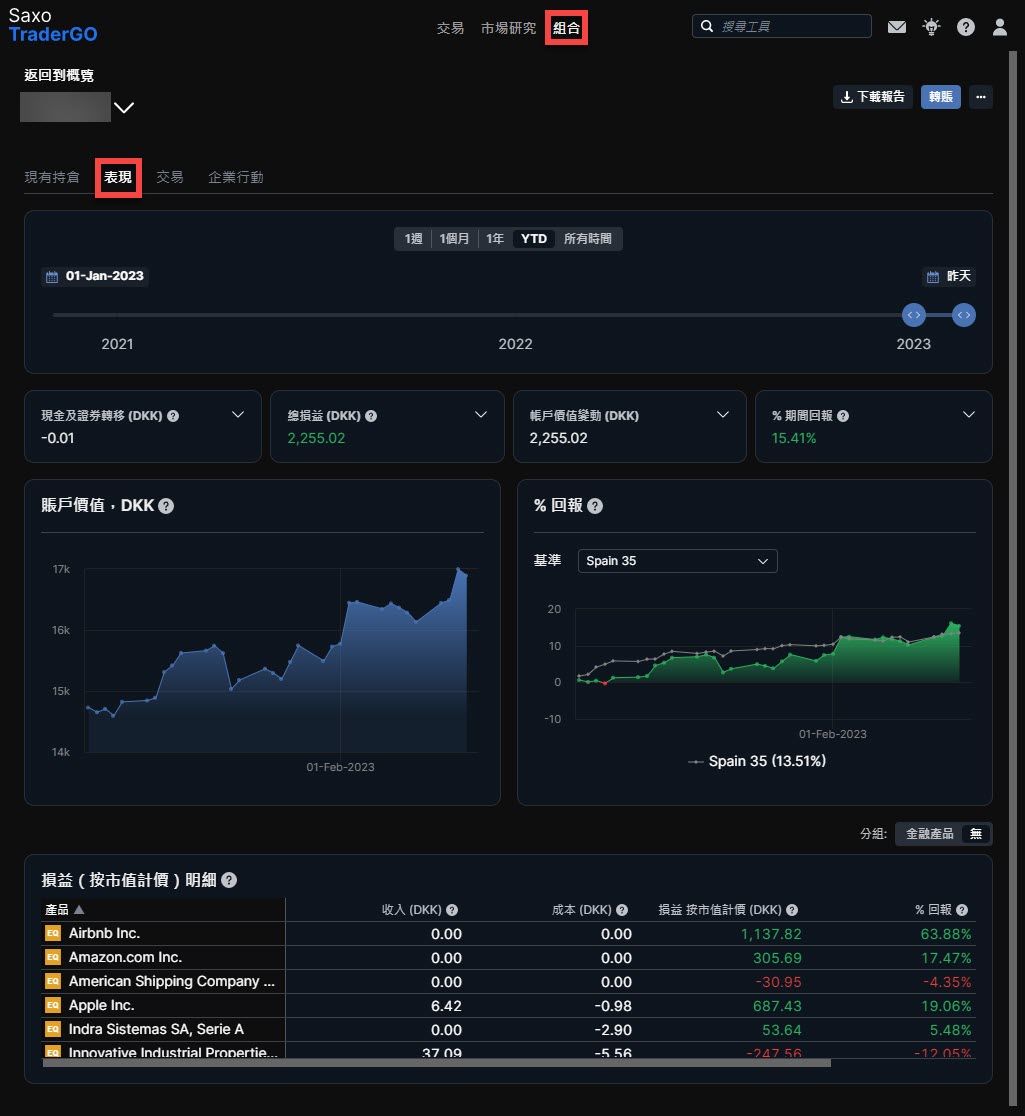Viewport: 1025px width, 1116px height.
Task: Click EQ icon for Indra Sistemas SA
Action: pos(53,1029)
